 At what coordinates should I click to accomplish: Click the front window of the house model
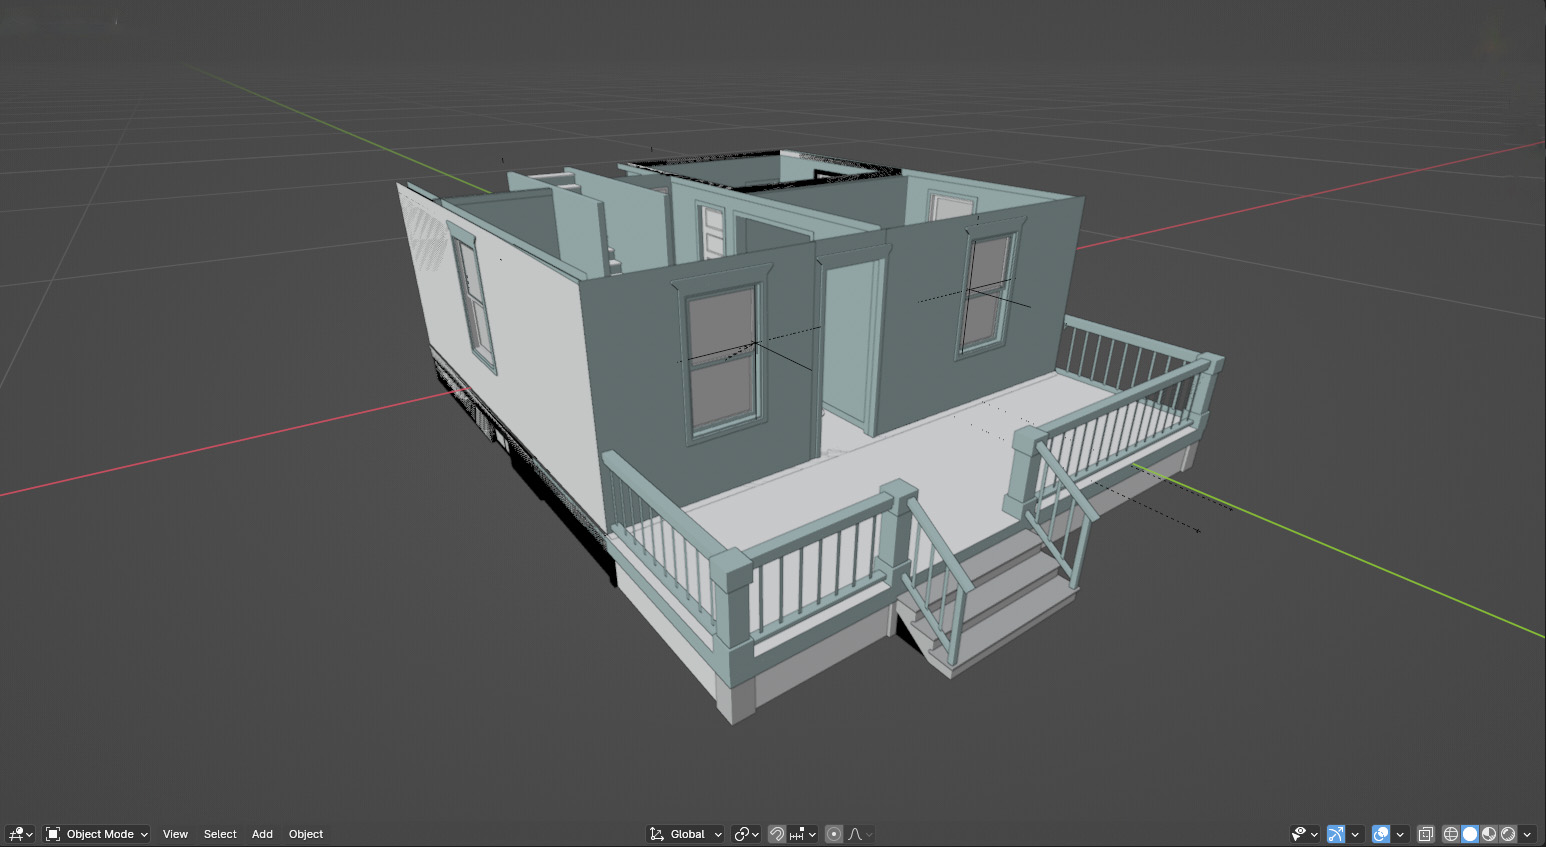pyautogui.click(x=722, y=360)
